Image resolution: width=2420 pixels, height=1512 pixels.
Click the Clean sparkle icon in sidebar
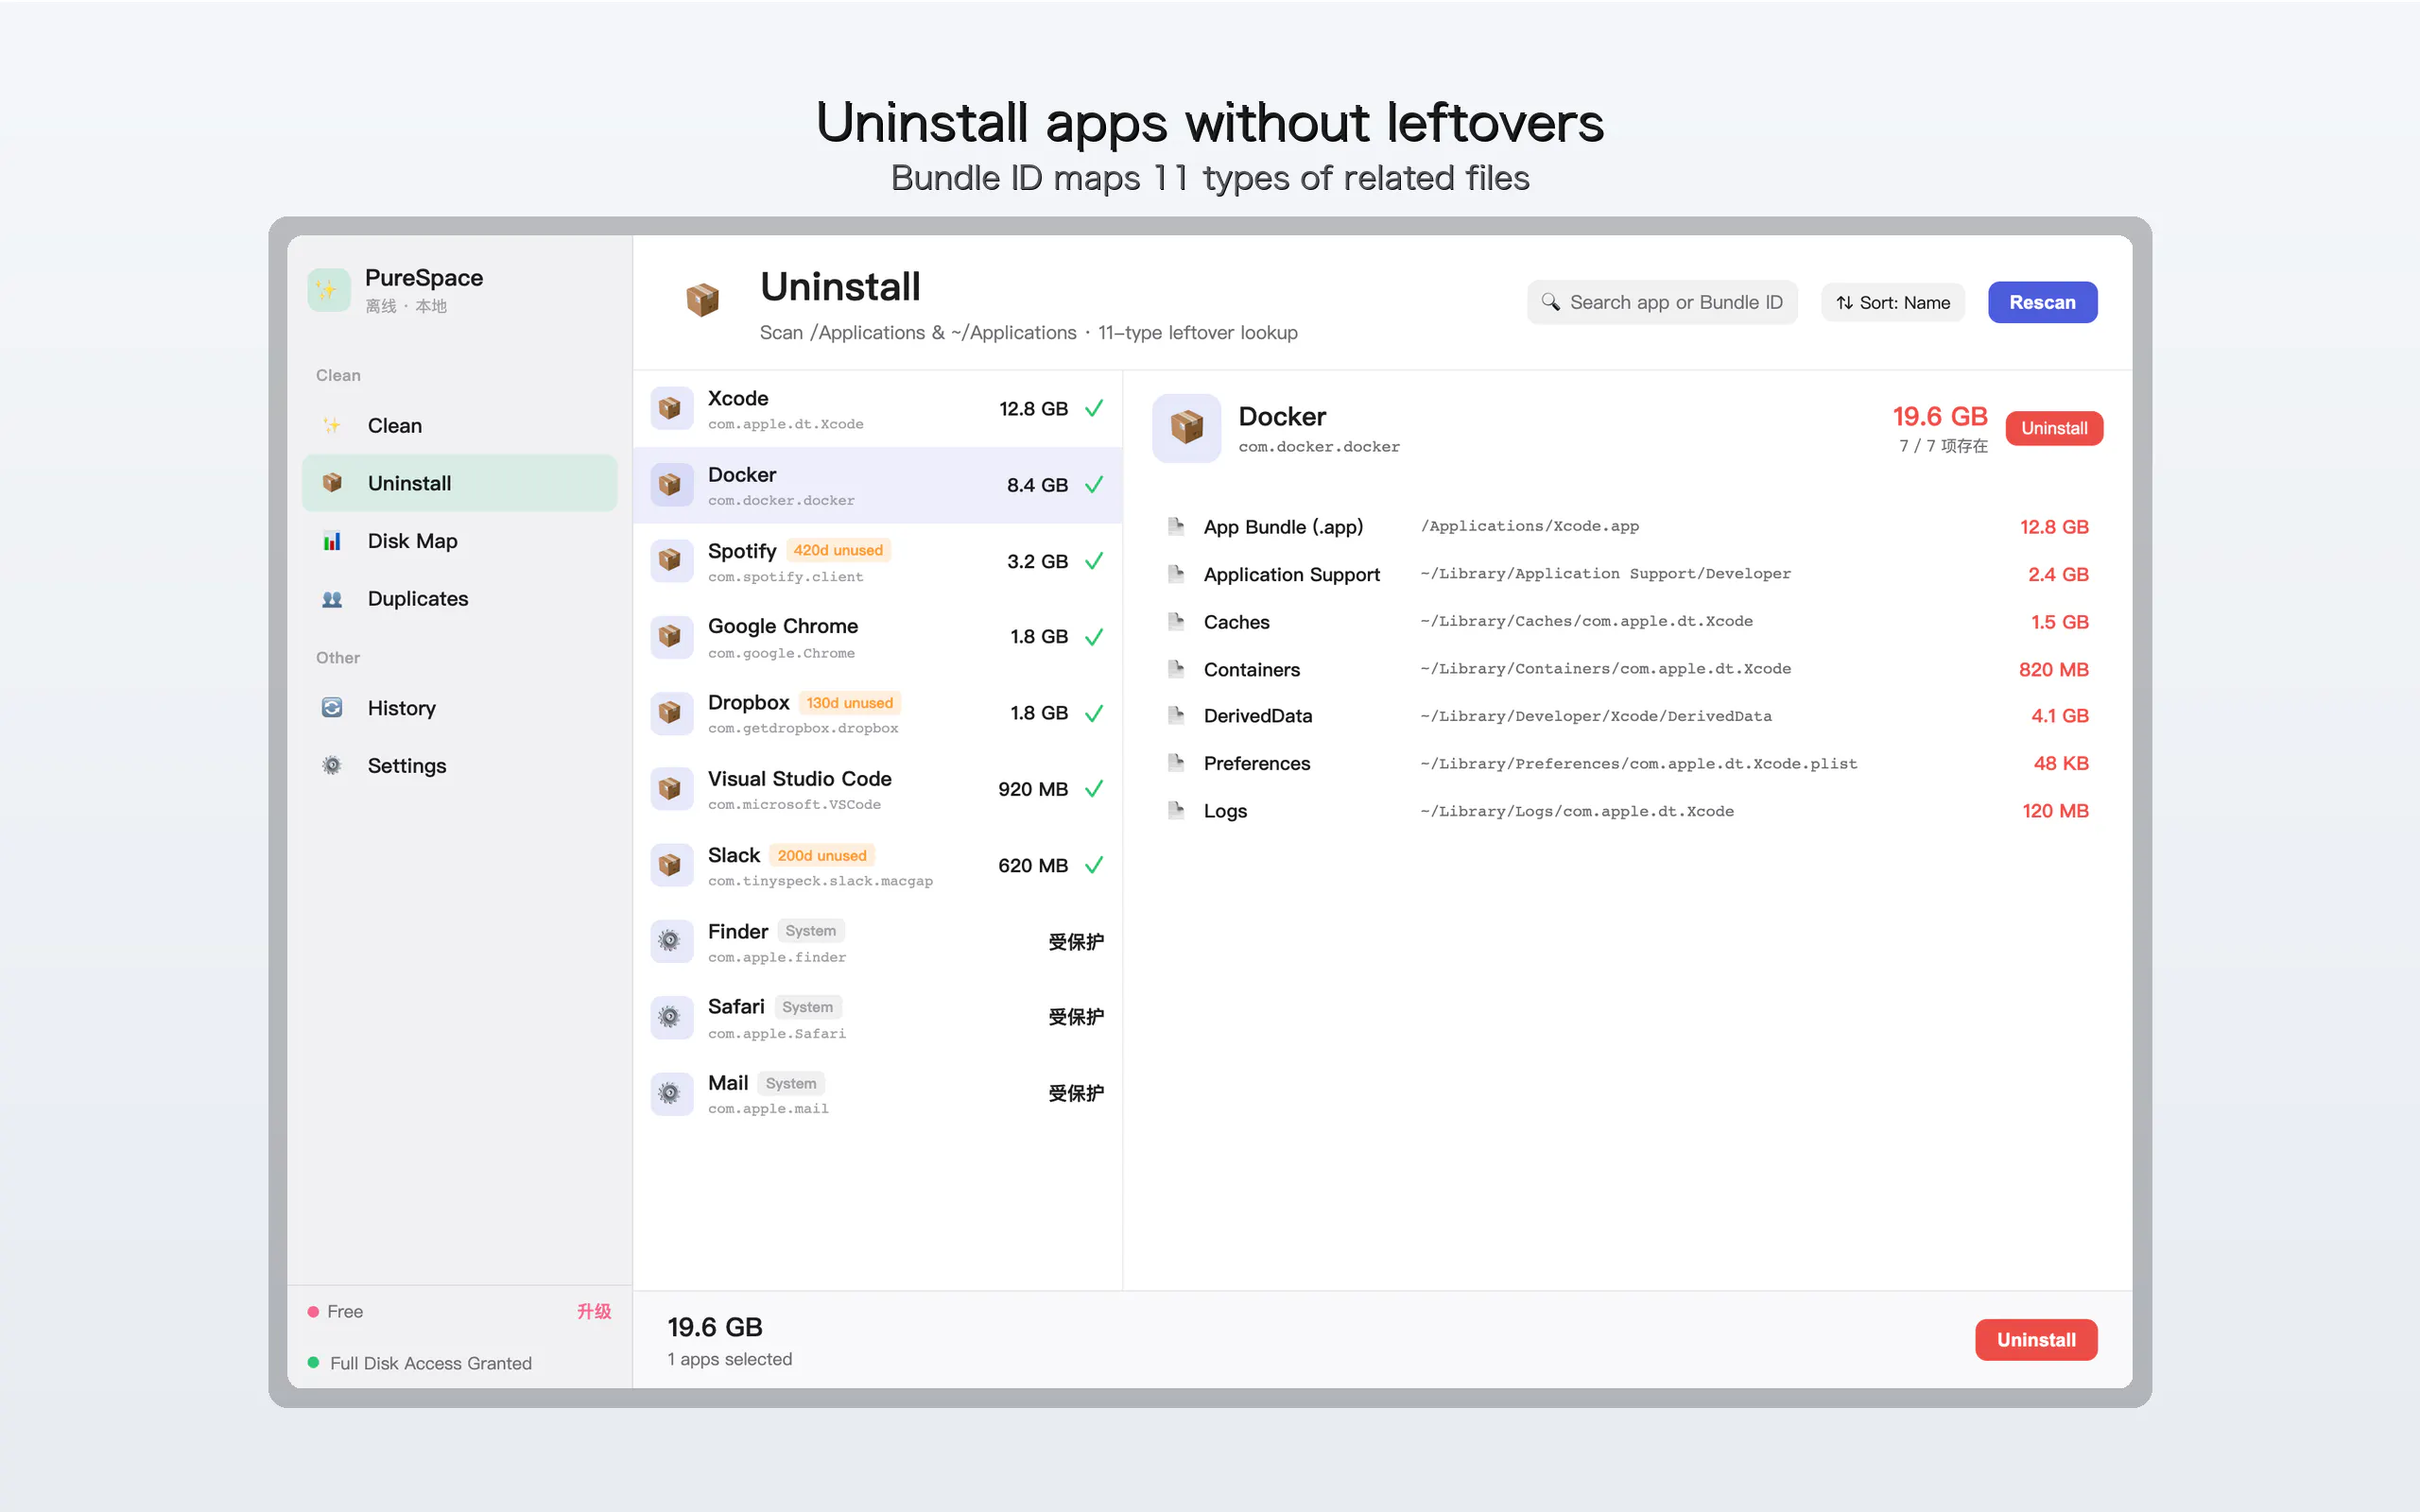332,426
